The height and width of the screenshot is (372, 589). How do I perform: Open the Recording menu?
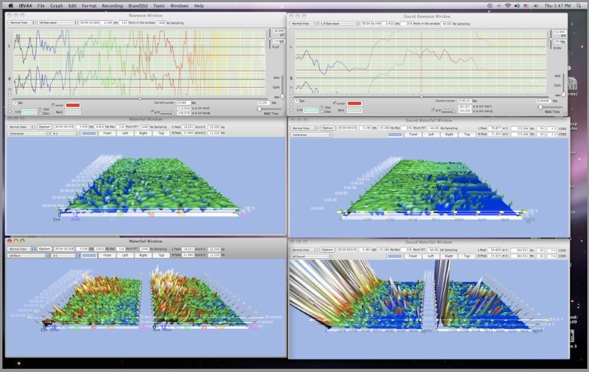point(112,6)
